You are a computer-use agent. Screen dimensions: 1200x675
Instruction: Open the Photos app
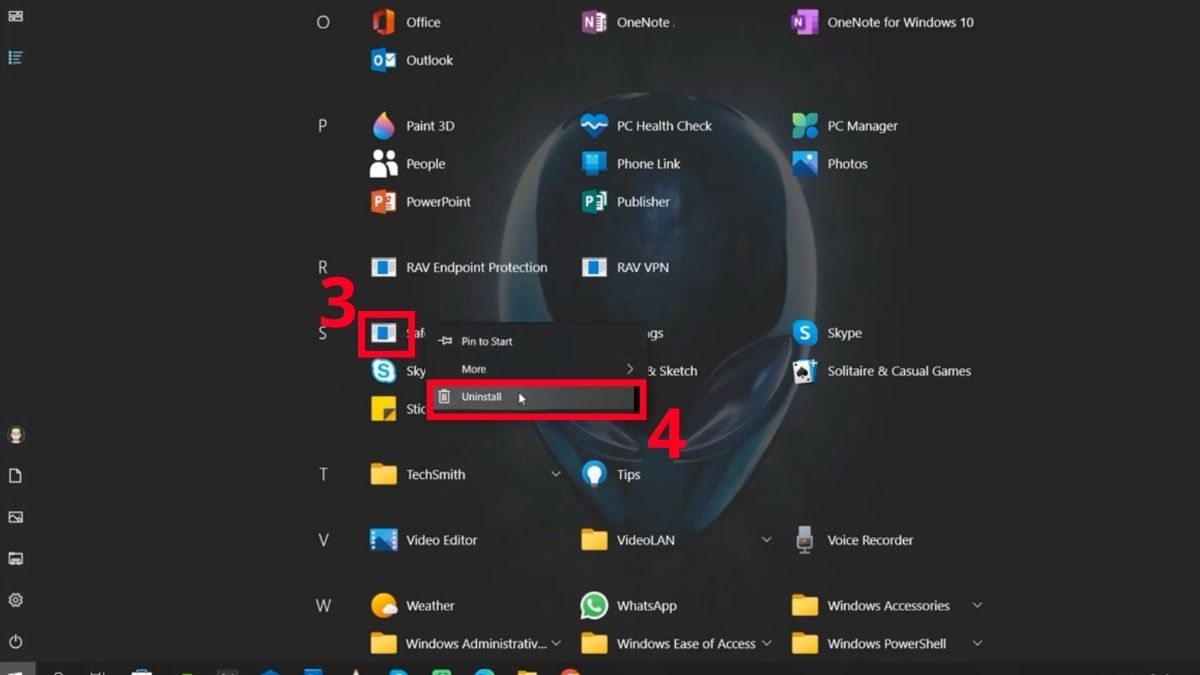pos(830,164)
